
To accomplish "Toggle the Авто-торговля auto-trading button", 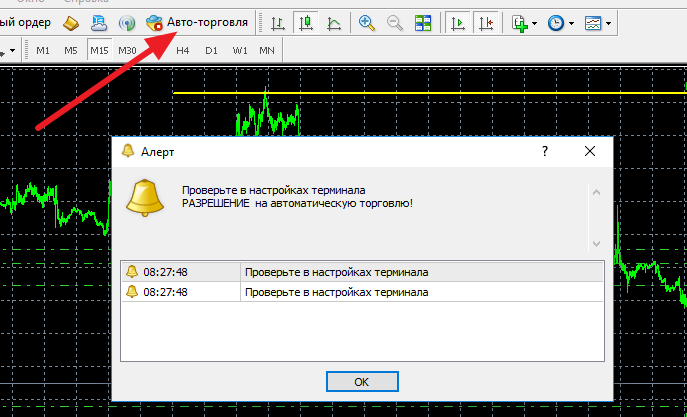I will 197,22.
